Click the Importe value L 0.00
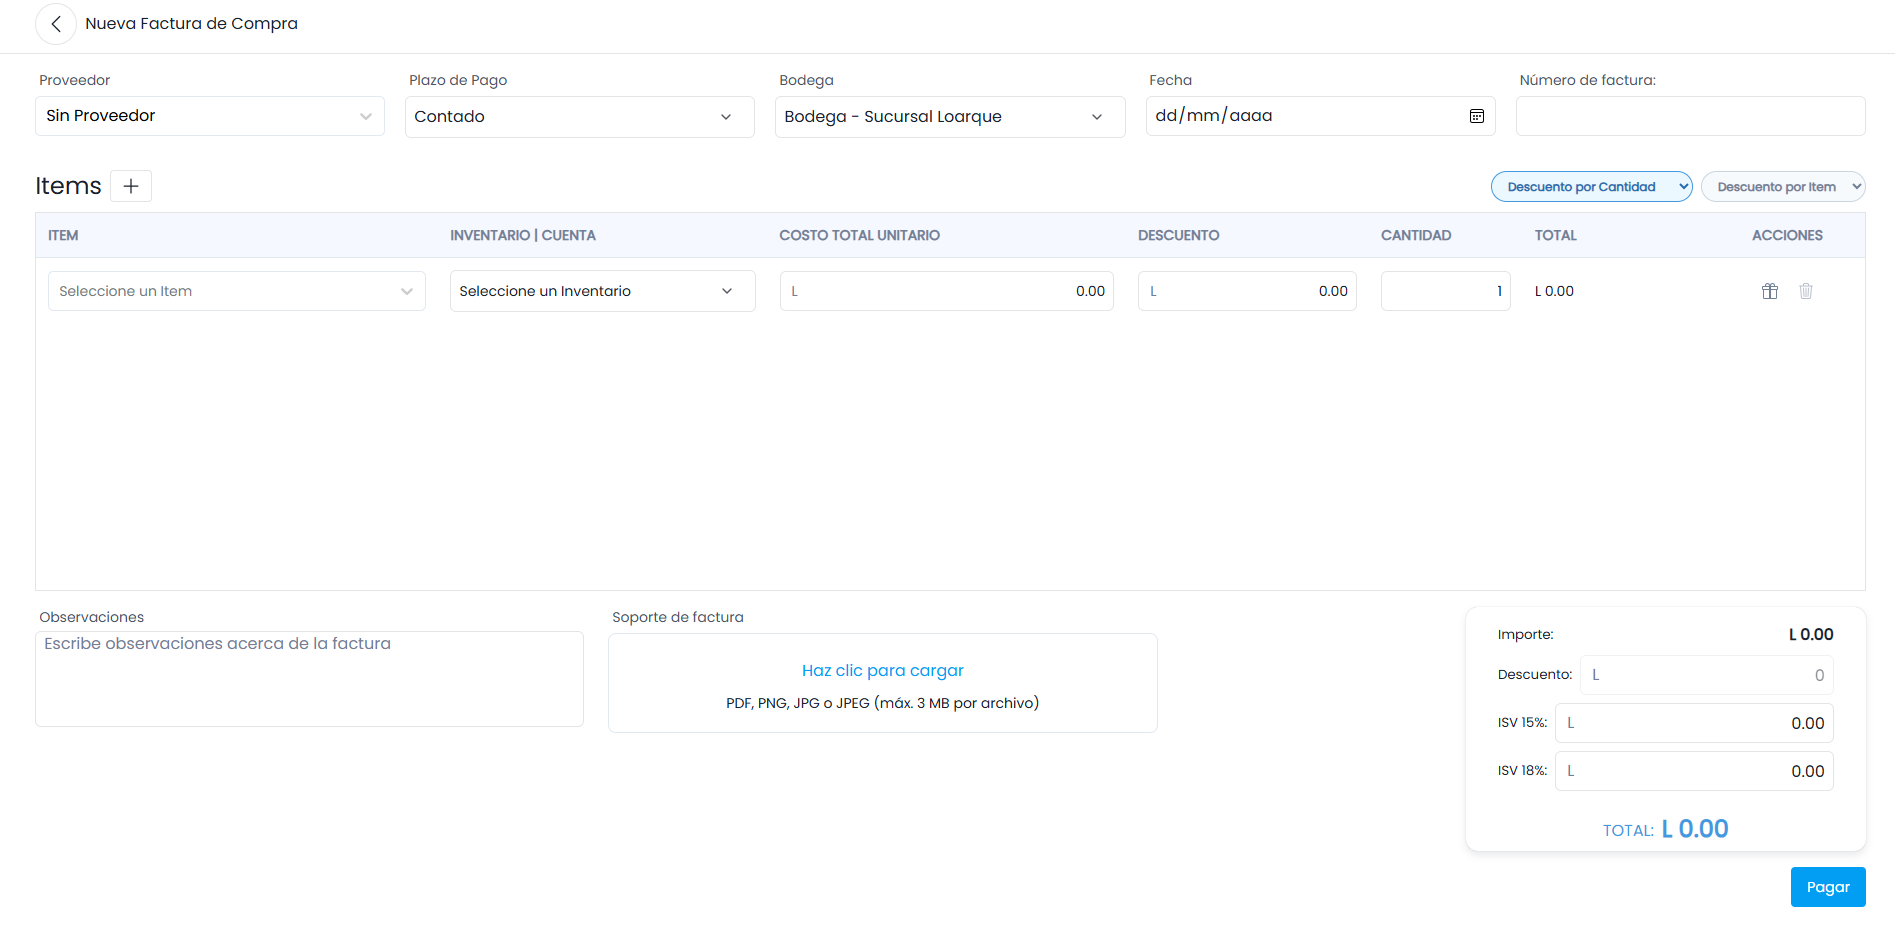This screenshot has height=932, width=1895. 1811,634
